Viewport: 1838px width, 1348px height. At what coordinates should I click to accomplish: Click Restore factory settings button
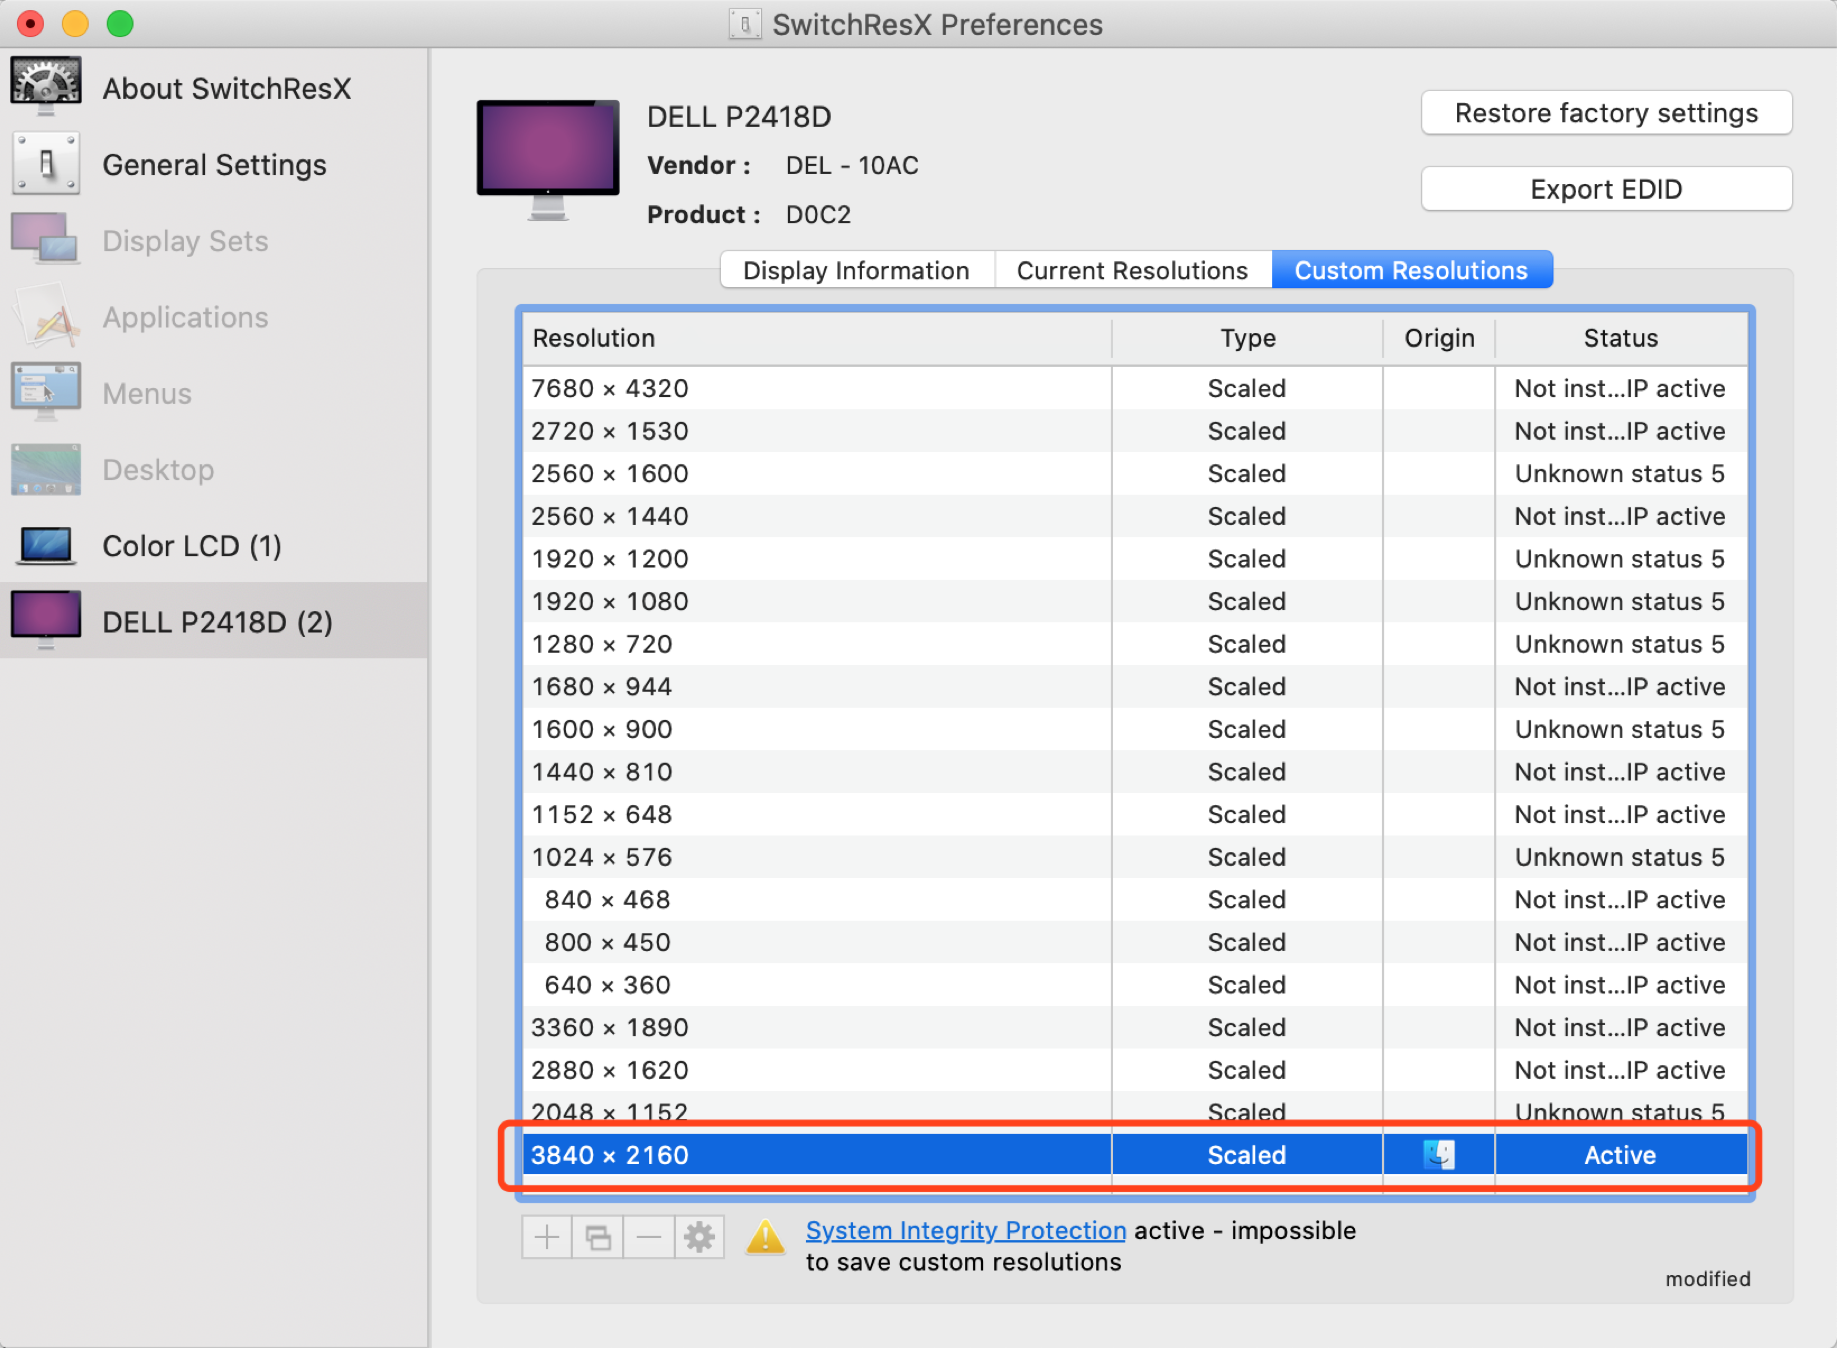click(1607, 113)
